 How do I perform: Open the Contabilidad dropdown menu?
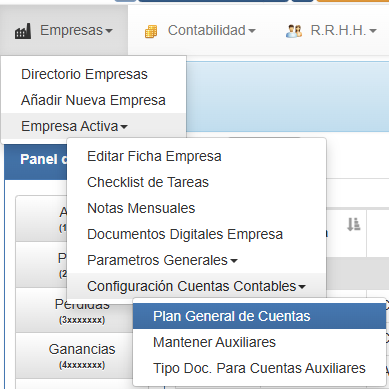click(x=200, y=30)
